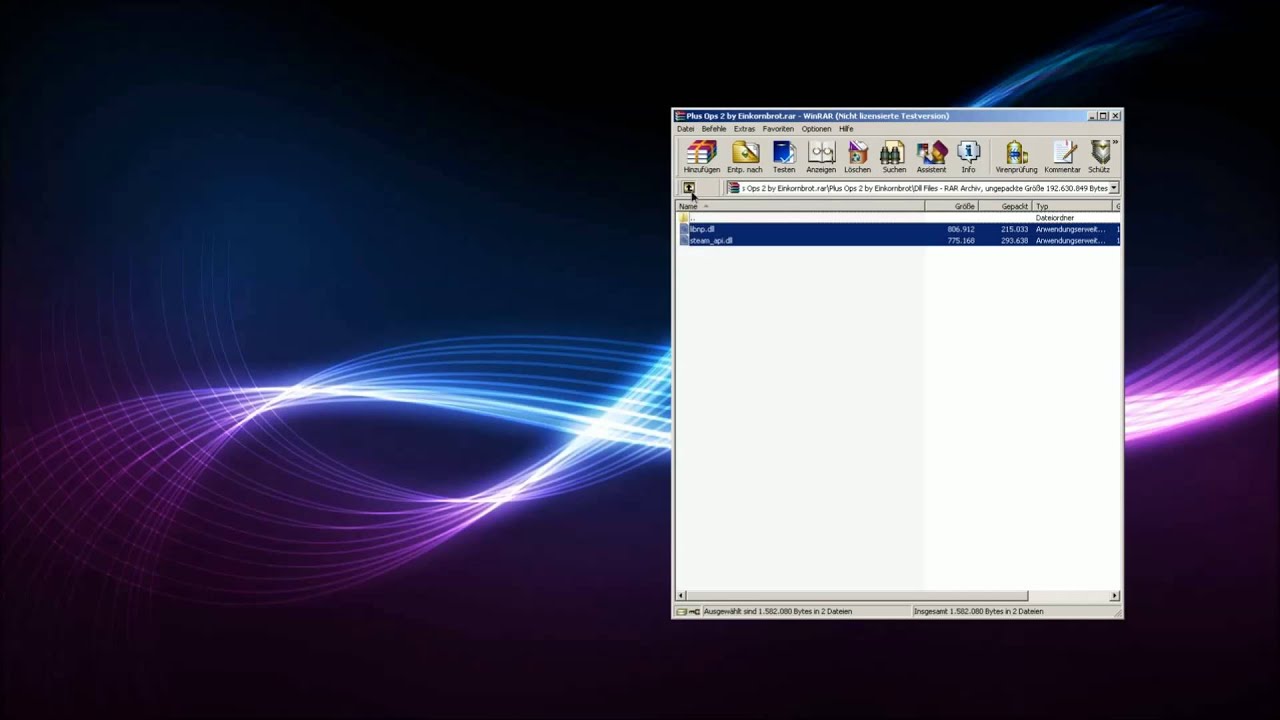
Task: Click "Ausgewählt sind 1.582.080 Bytes" status text
Action: (777, 611)
